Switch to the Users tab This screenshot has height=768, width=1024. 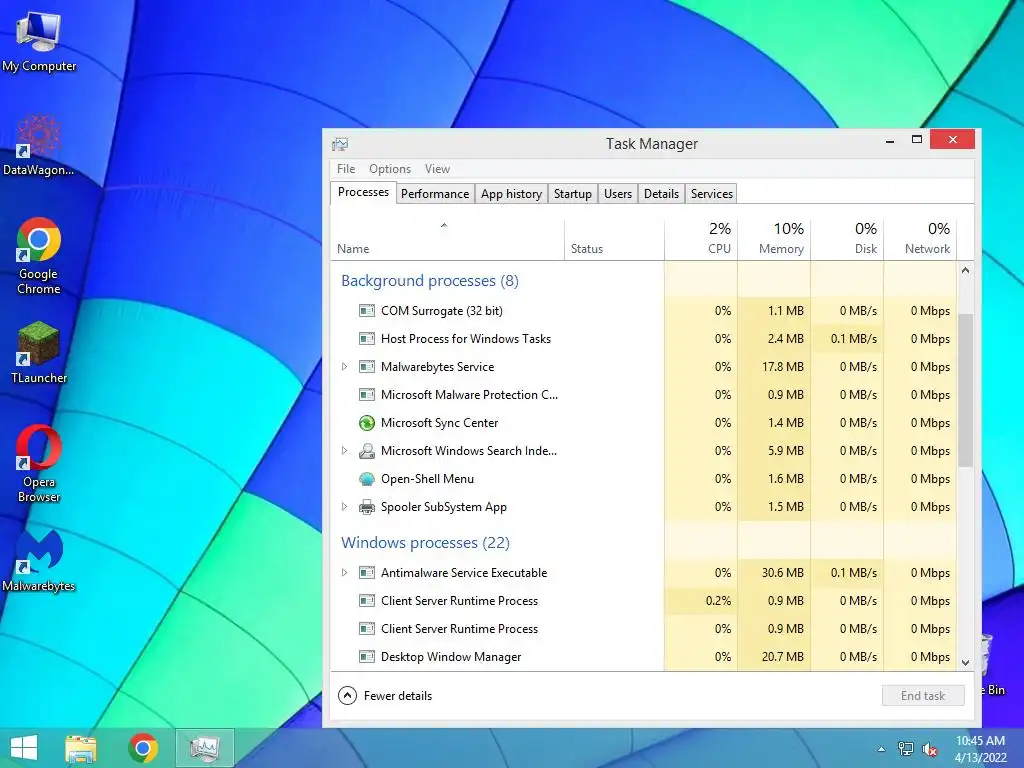click(x=618, y=194)
